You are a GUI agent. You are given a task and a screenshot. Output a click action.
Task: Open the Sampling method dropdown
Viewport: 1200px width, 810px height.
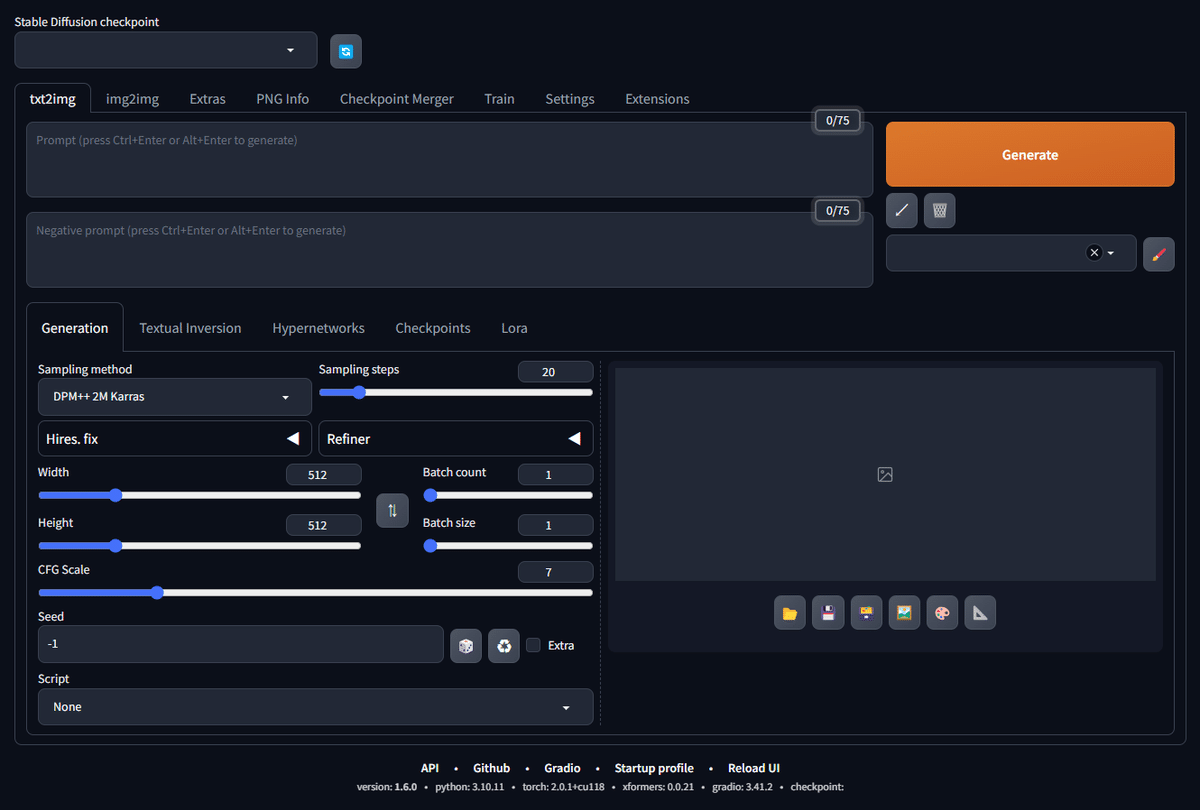[174, 397]
